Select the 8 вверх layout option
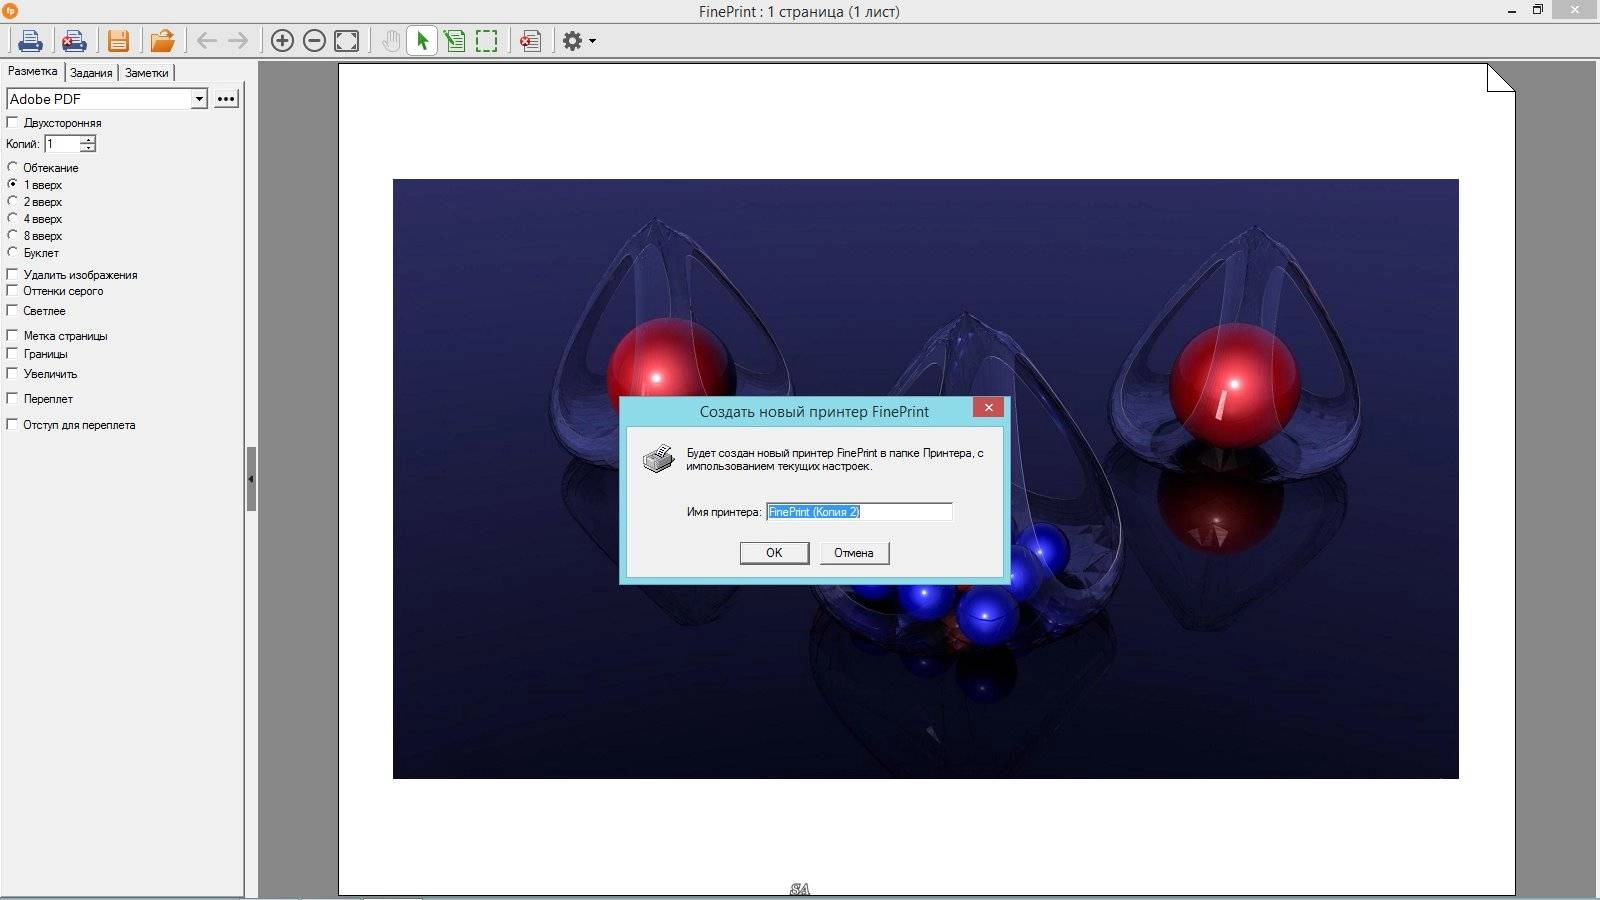 coord(12,235)
